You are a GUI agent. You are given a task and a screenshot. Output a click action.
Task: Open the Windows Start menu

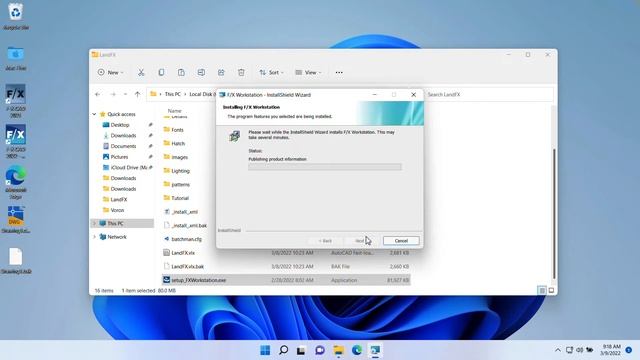point(265,350)
